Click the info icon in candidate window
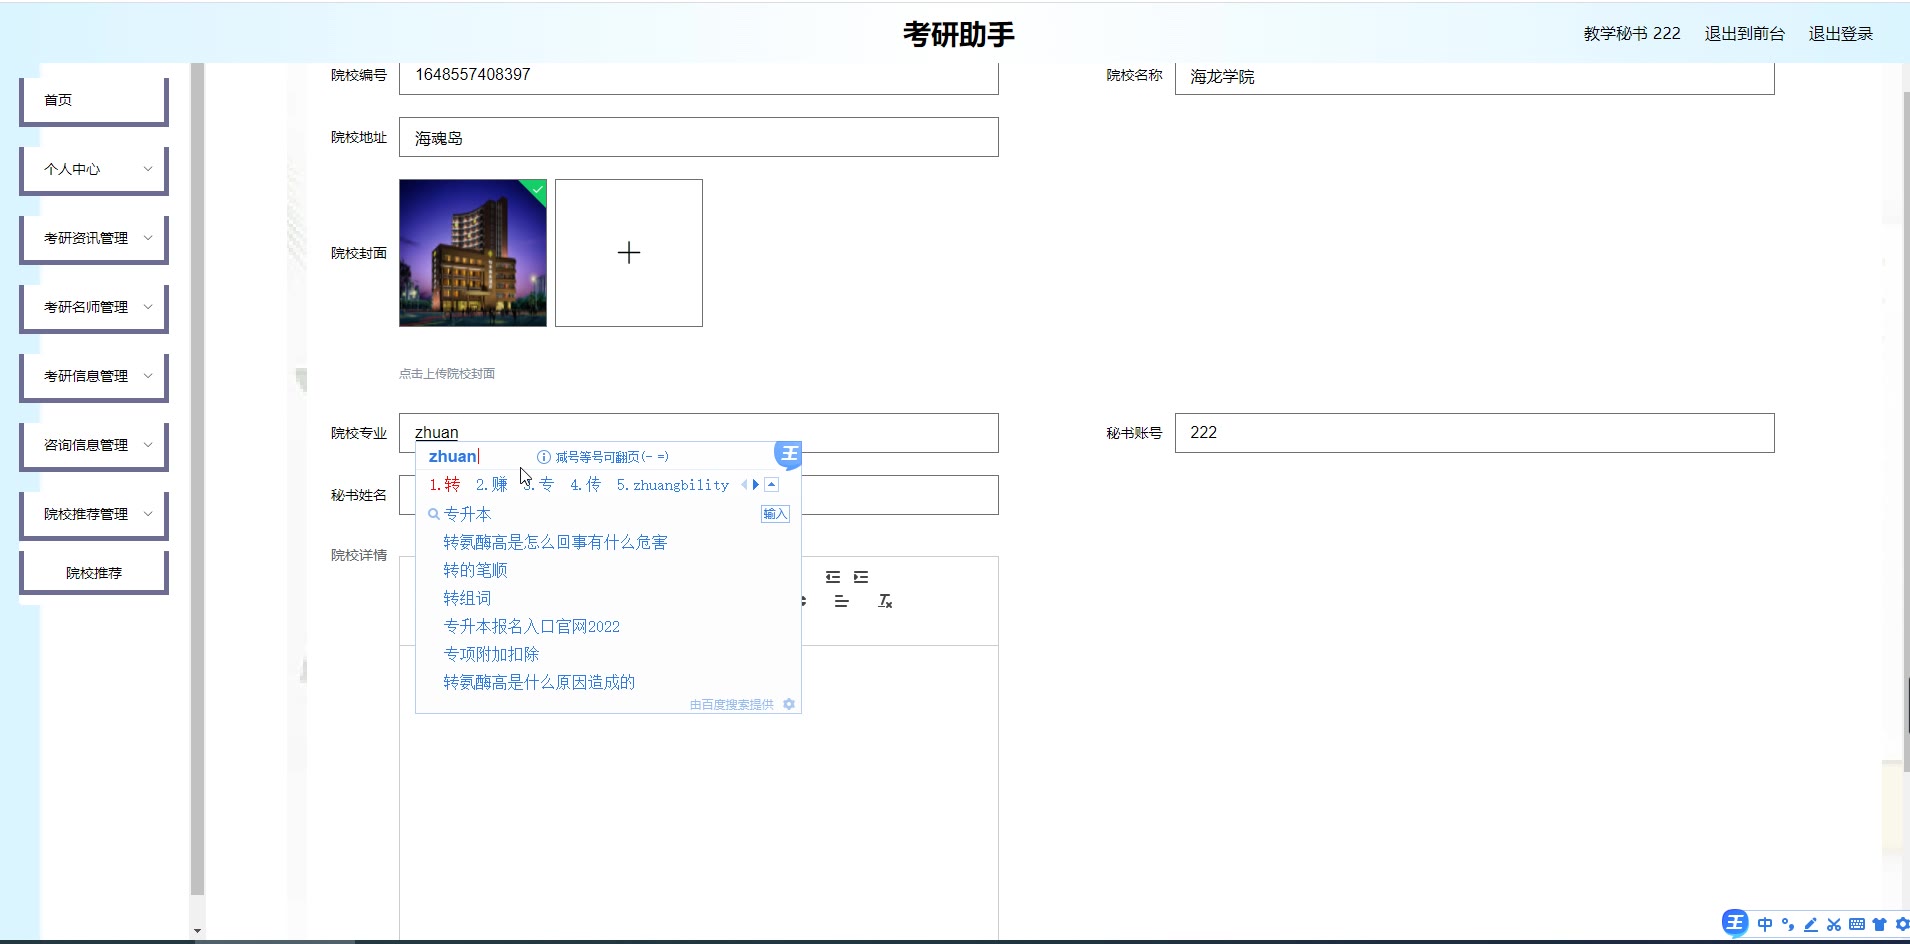1910x944 pixels. (x=544, y=457)
